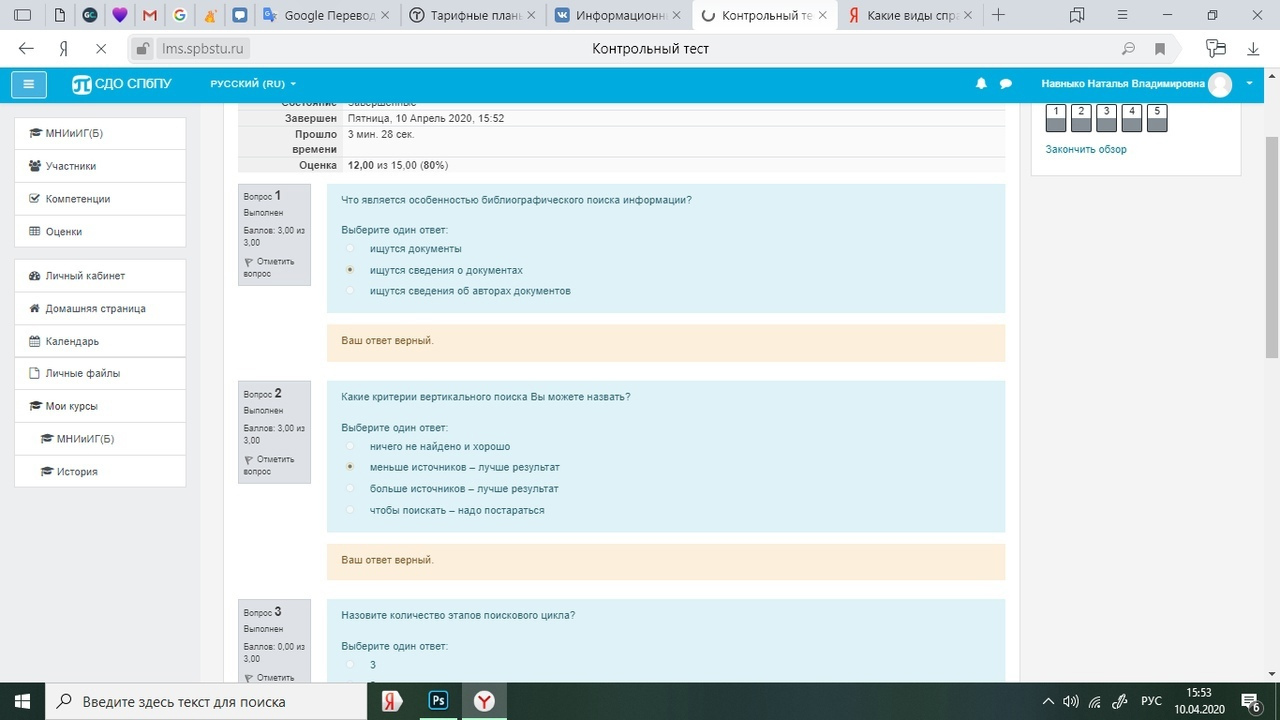Close the Google Перевод tab
1280x720 pixels.
[x=385, y=15]
